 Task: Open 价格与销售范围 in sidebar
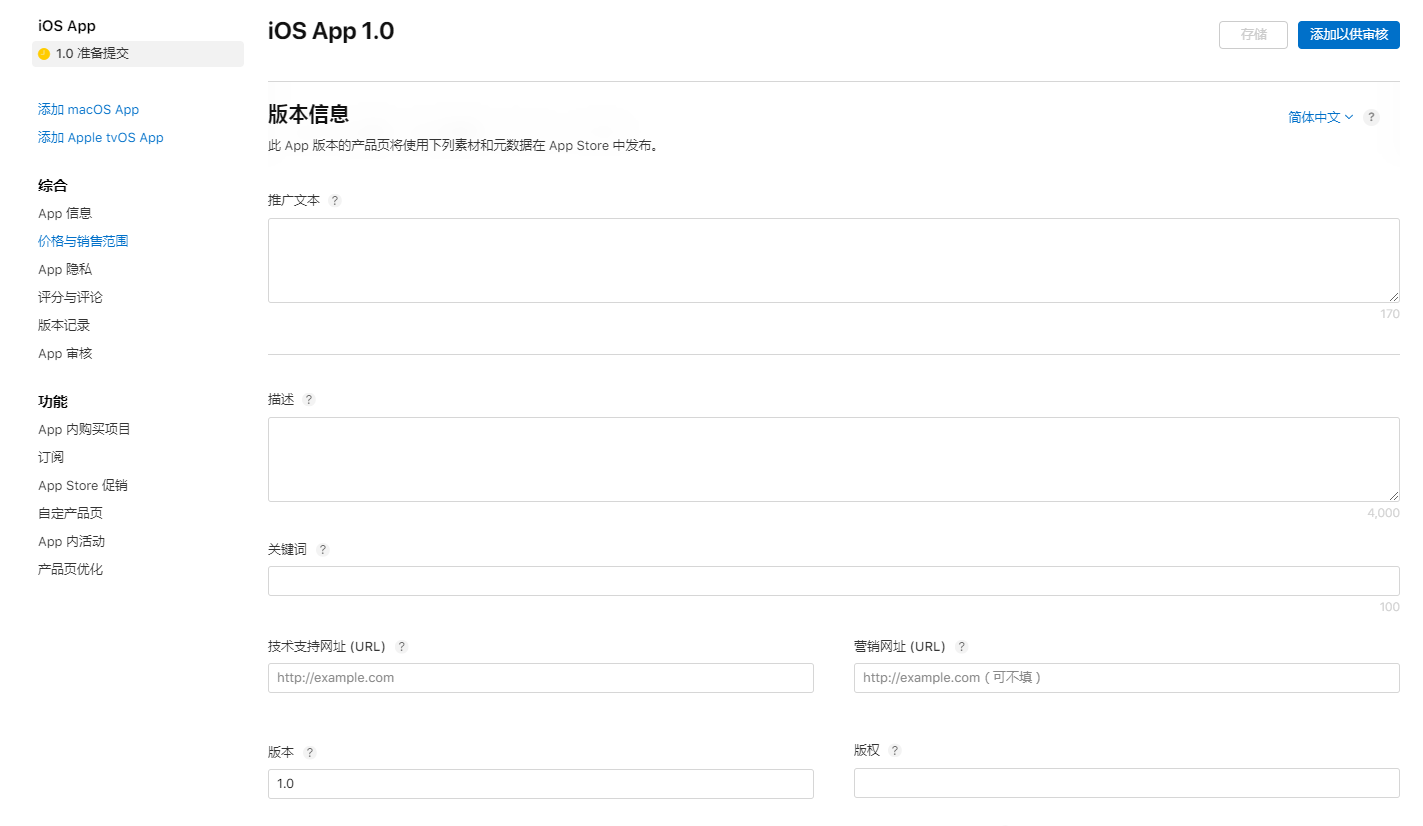pos(83,241)
